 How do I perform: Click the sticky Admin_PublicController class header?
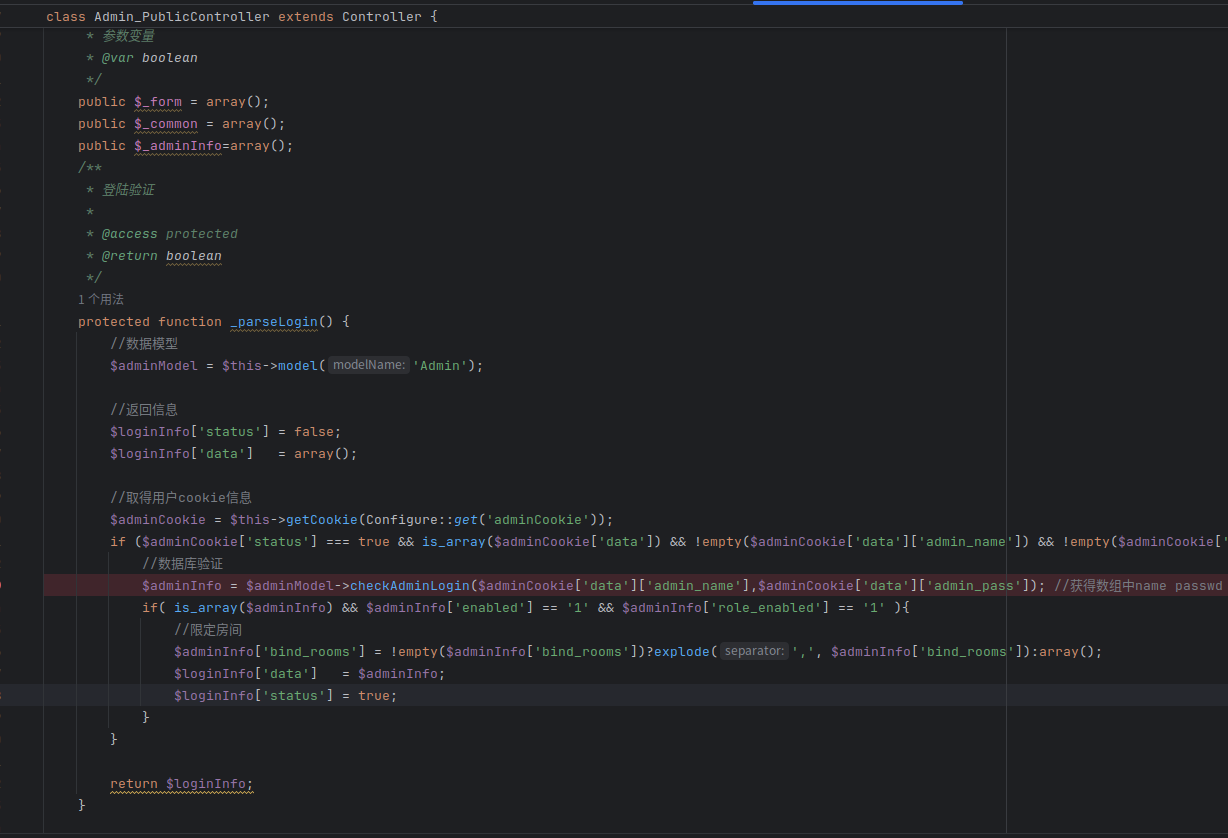click(181, 17)
